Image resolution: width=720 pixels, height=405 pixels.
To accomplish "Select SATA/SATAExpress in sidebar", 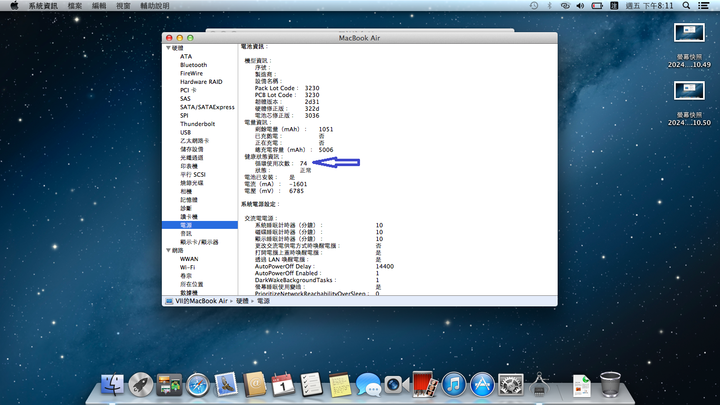I will [x=207, y=107].
